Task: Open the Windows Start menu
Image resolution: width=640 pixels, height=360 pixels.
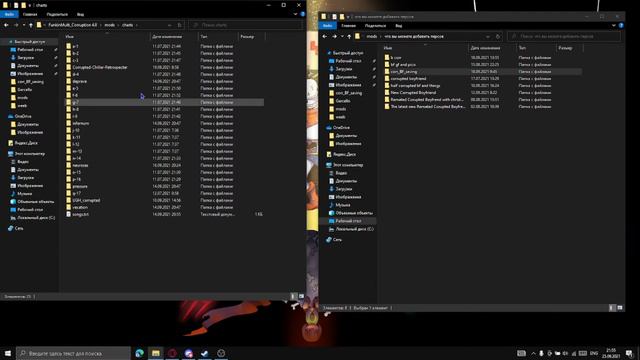Action: (x=8, y=353)
